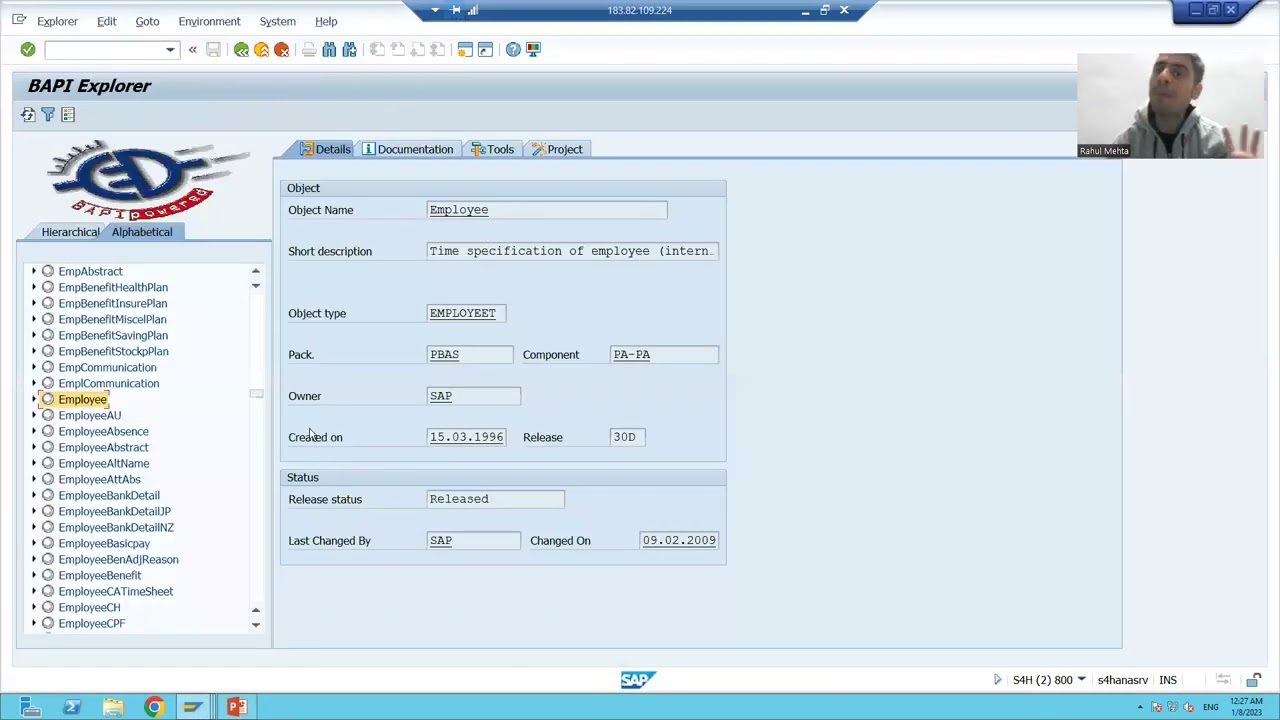Select EmployeeAltName in the tree

(103, 463)
